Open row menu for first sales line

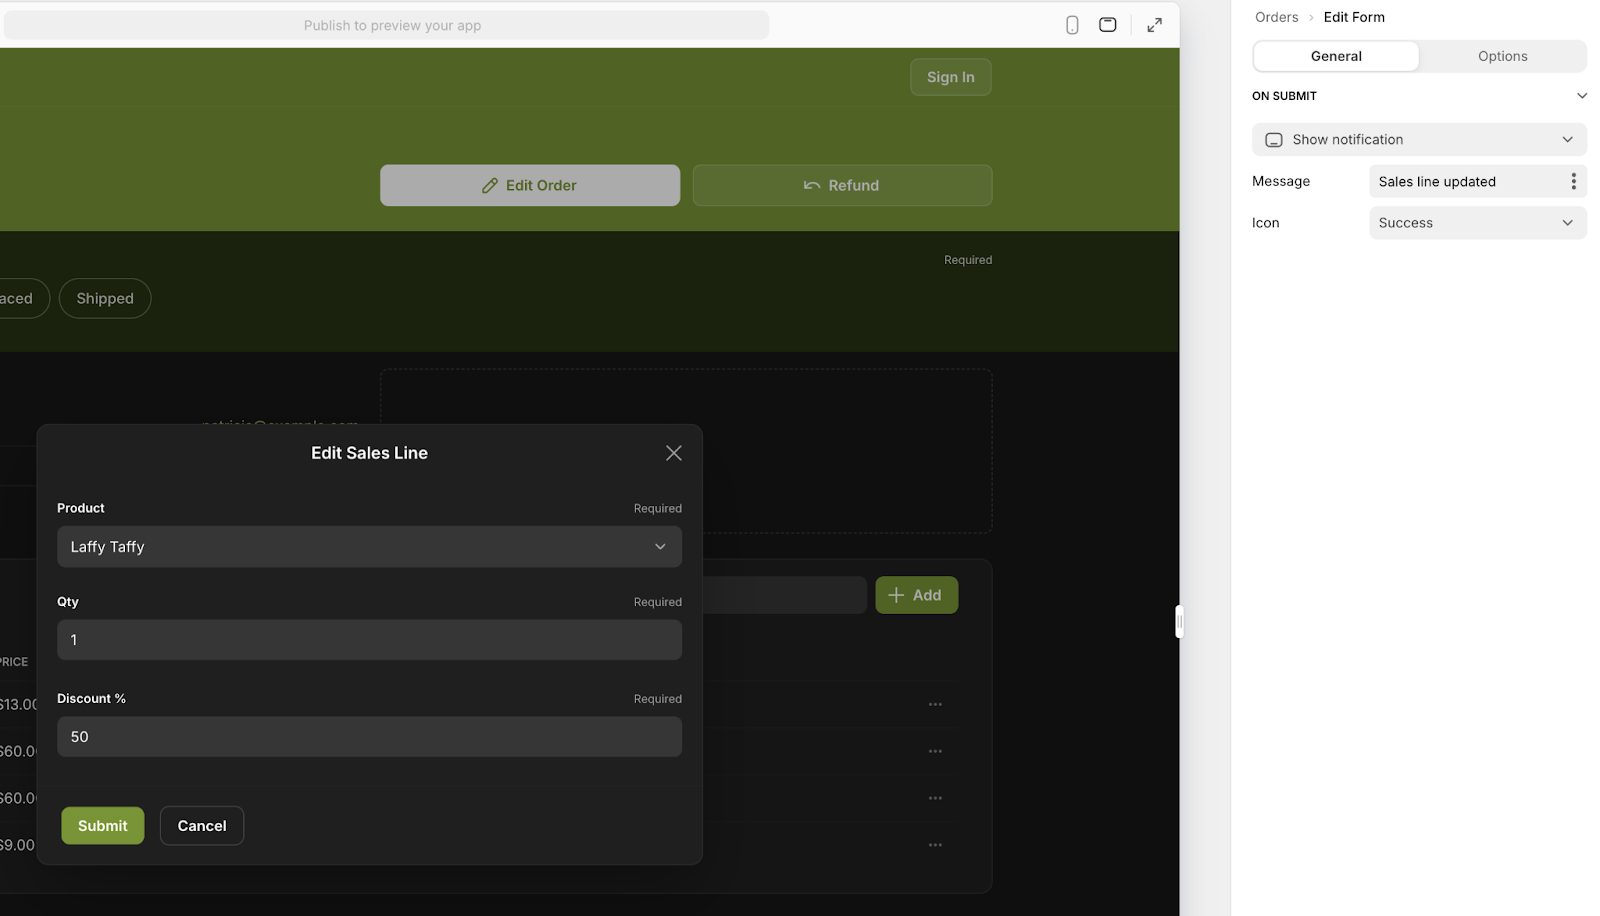(x=935, y=704)
